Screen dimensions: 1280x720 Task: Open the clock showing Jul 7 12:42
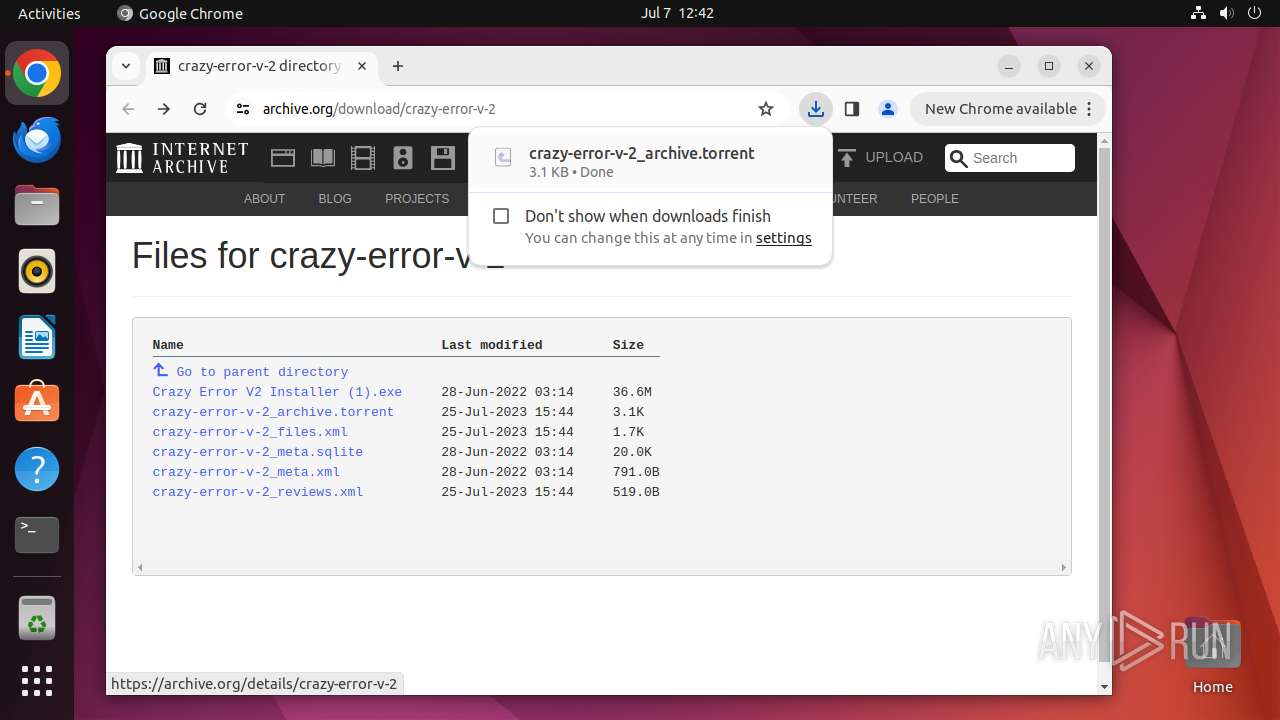pyautogui.click(x=677, y=13)
